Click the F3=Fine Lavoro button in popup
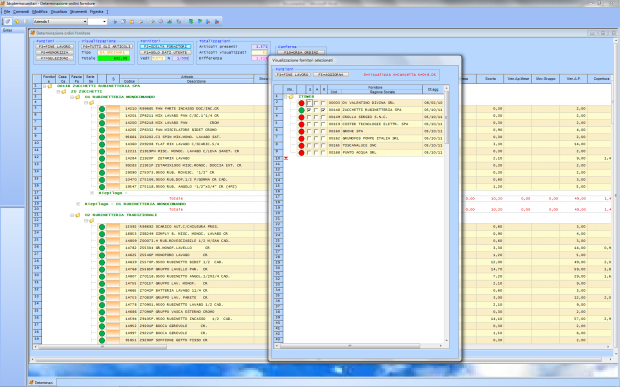 (293, 75)
